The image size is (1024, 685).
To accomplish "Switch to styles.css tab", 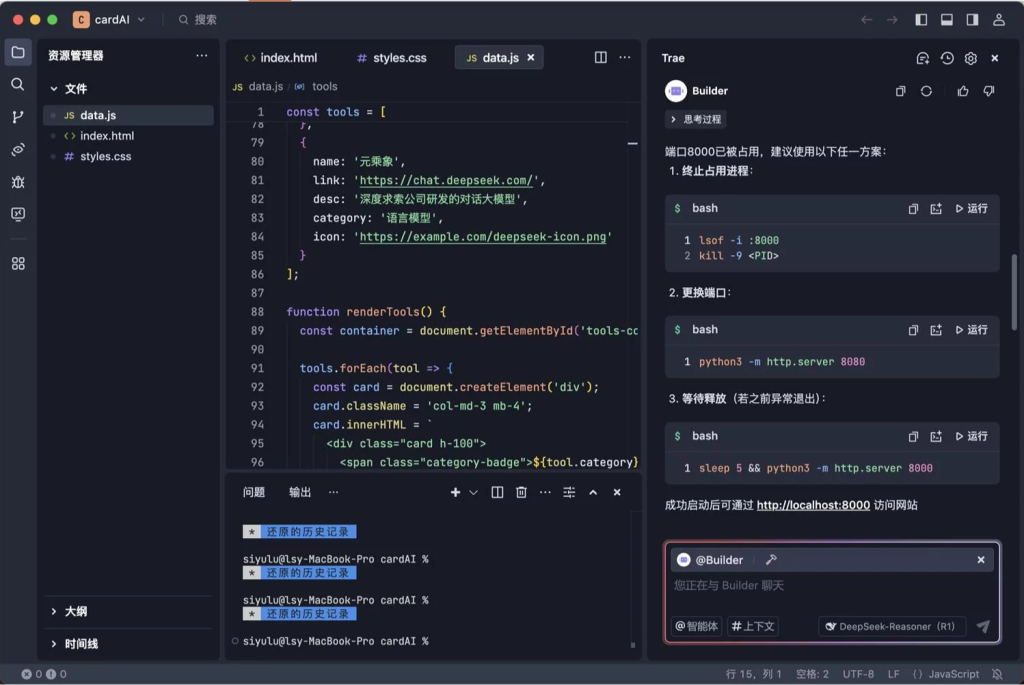I will (x=392, y=58).
